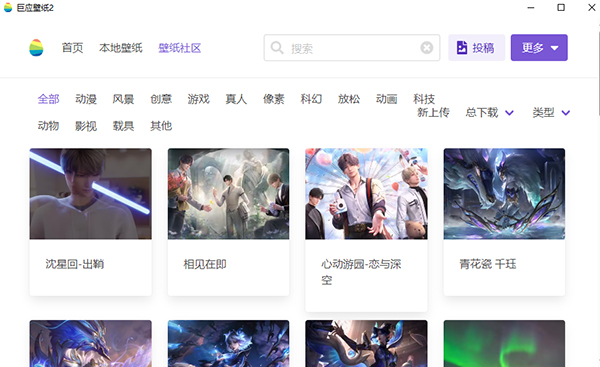This screenshot has width=600, height=367.
Task: Clear the search box with the X icon
Action: (427, 48)
